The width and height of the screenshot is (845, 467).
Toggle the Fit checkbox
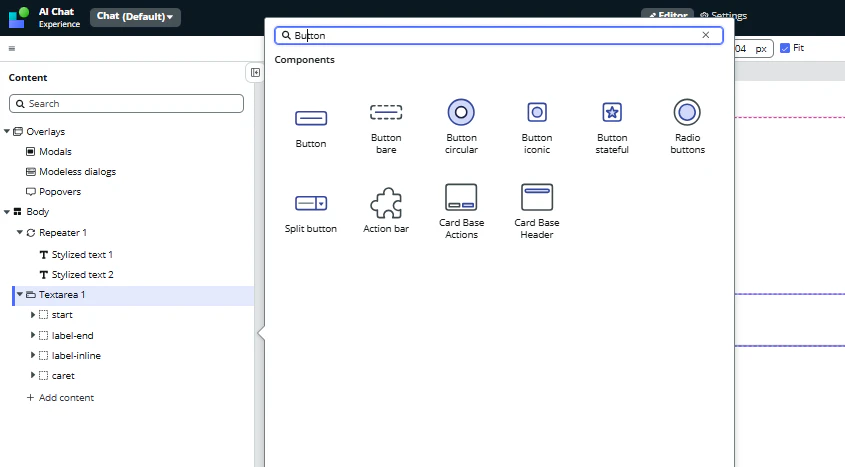785,48
